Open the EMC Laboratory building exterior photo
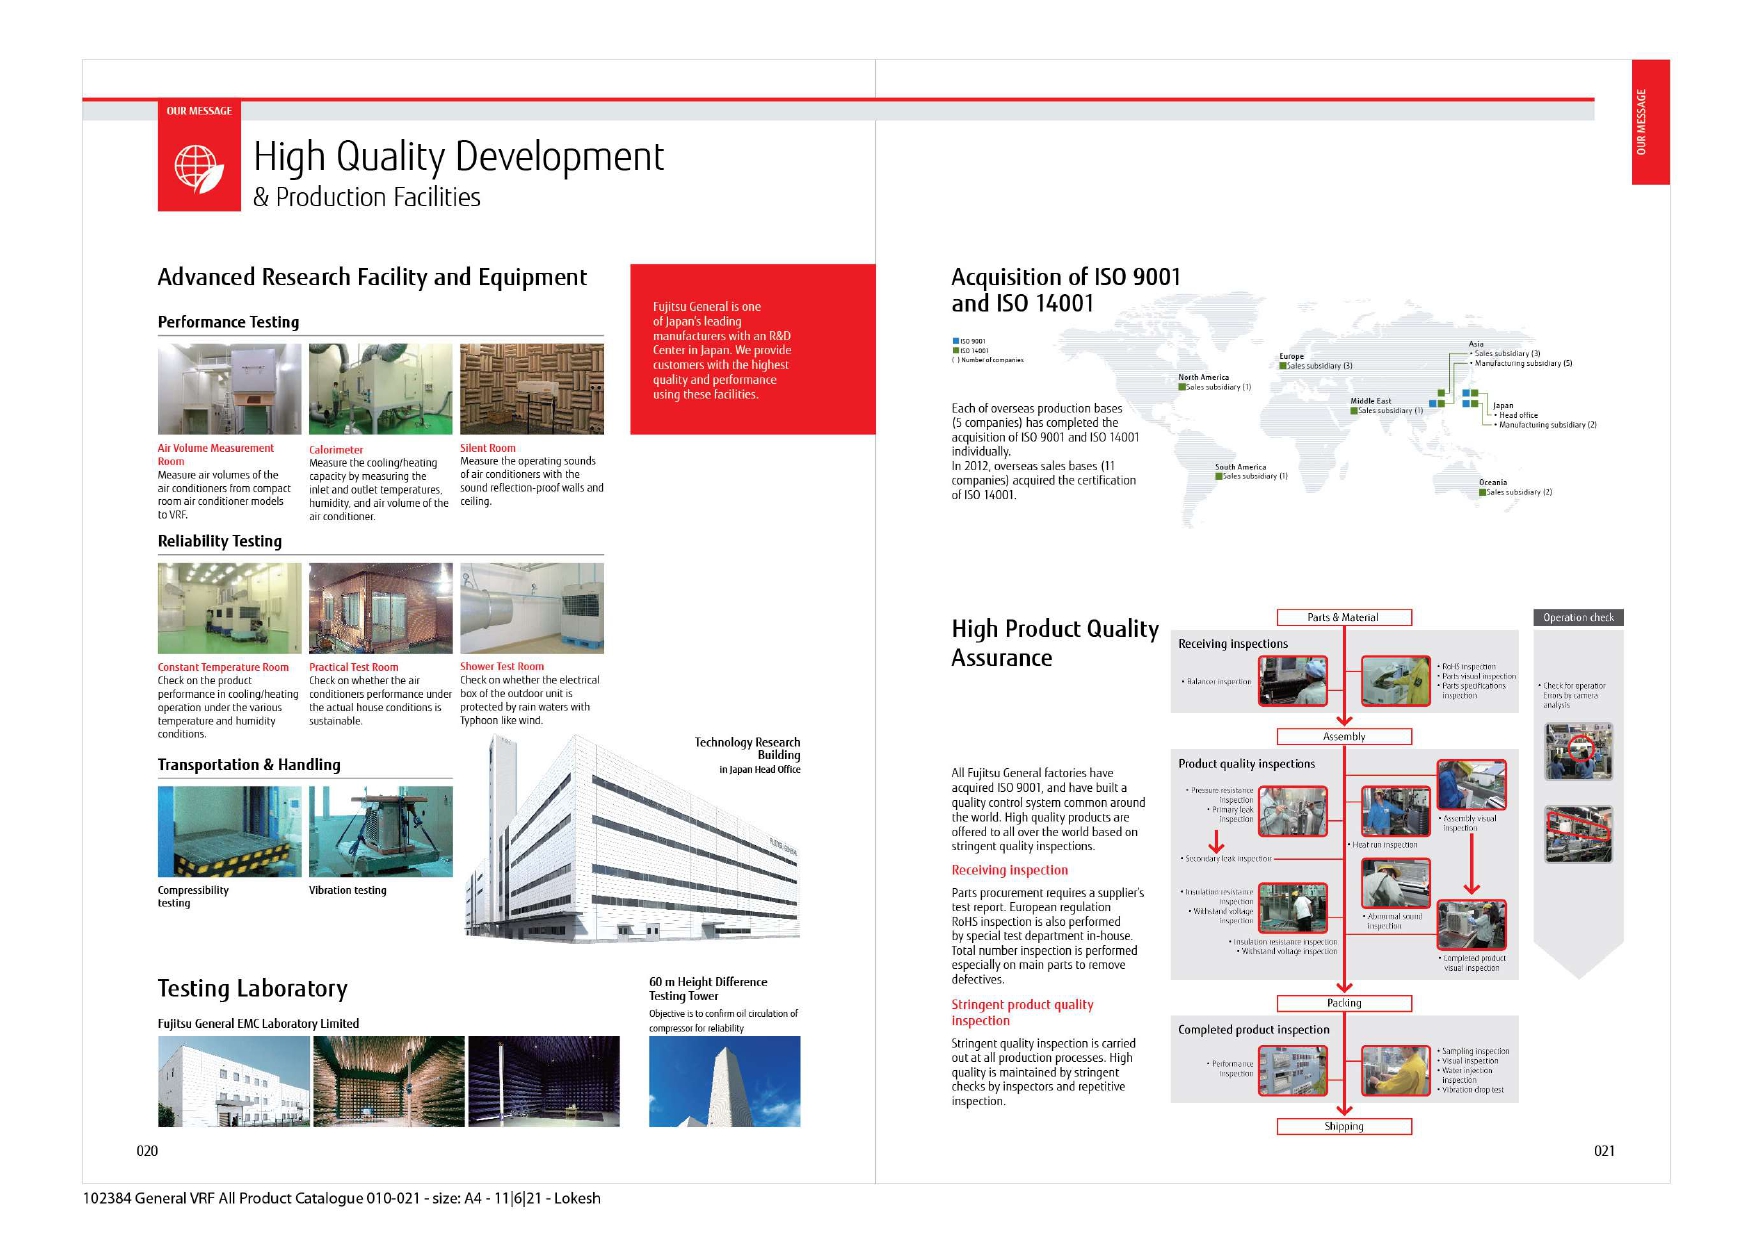1755x1241 pixels. coord(233,1081)
